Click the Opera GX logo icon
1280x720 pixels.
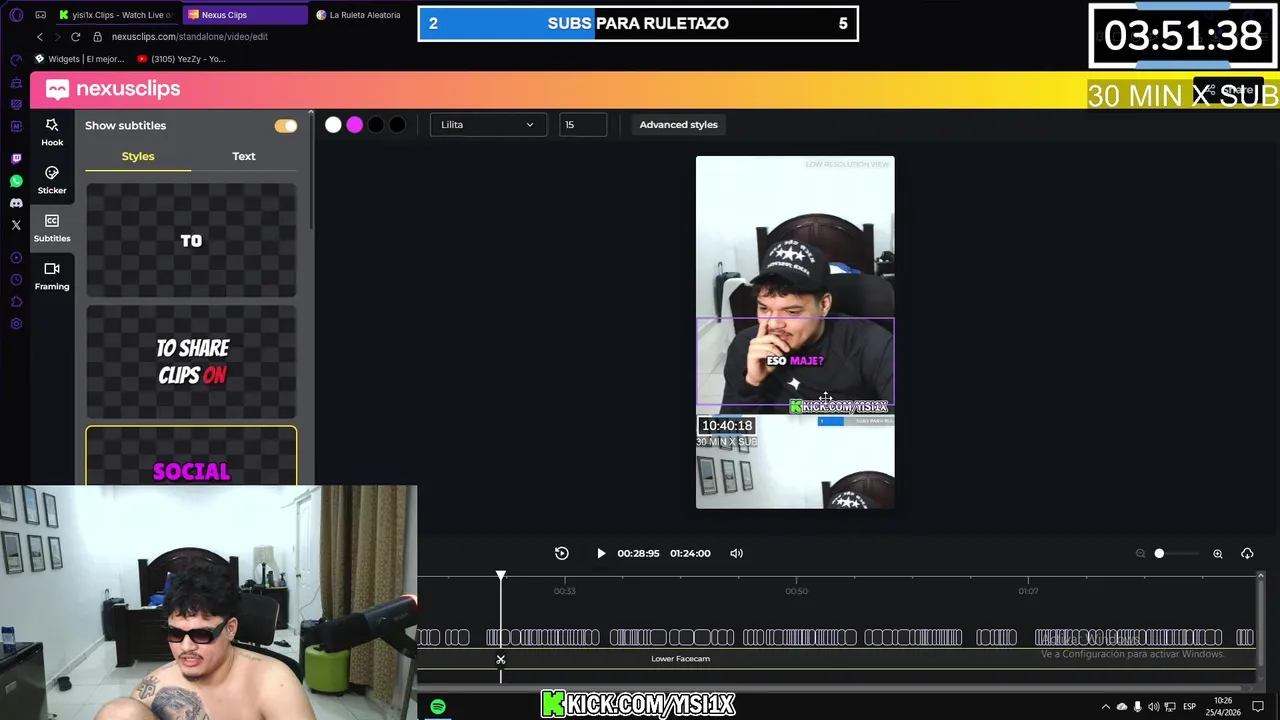point(14,15)
